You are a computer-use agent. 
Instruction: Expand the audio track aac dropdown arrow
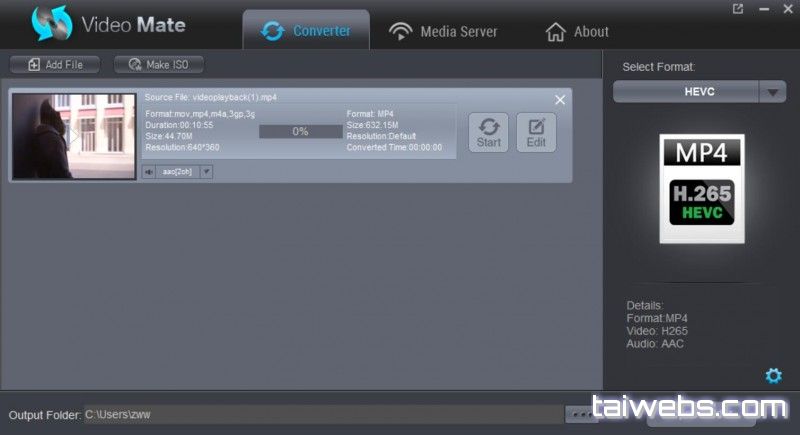click(x=207, y=171)
